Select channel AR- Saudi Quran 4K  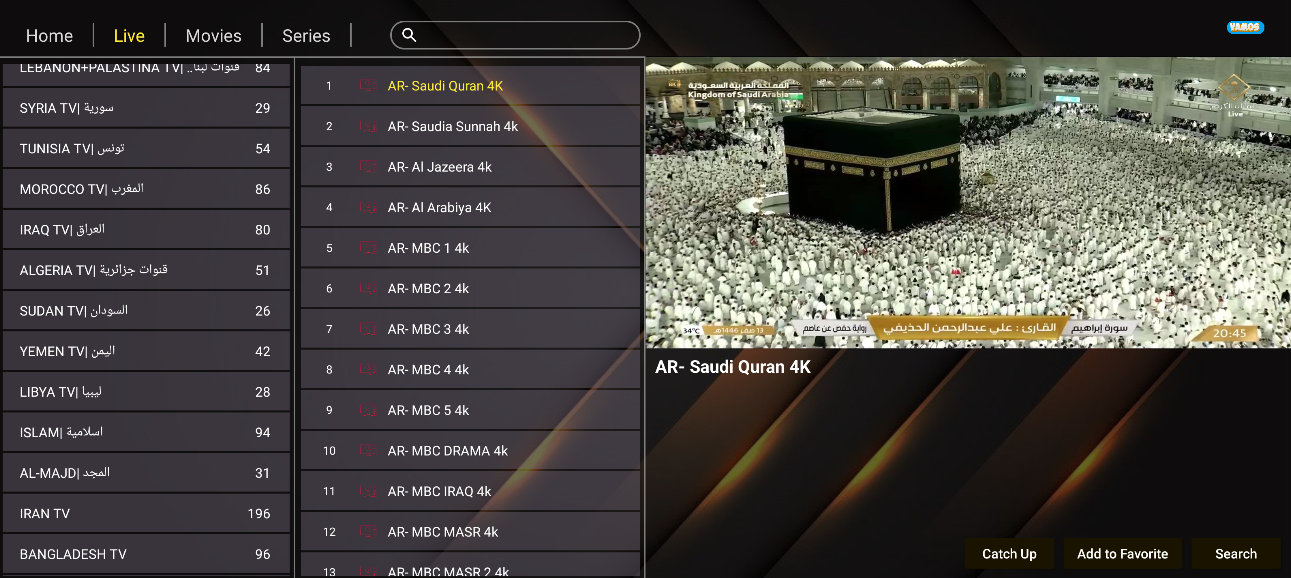[470, 86]
